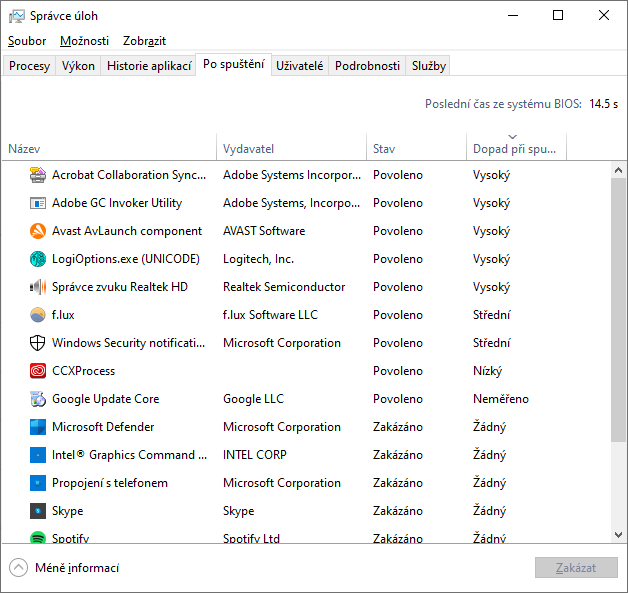Click the Správce úloh title bar icon

pyautogui.click(x=17, y=16)
